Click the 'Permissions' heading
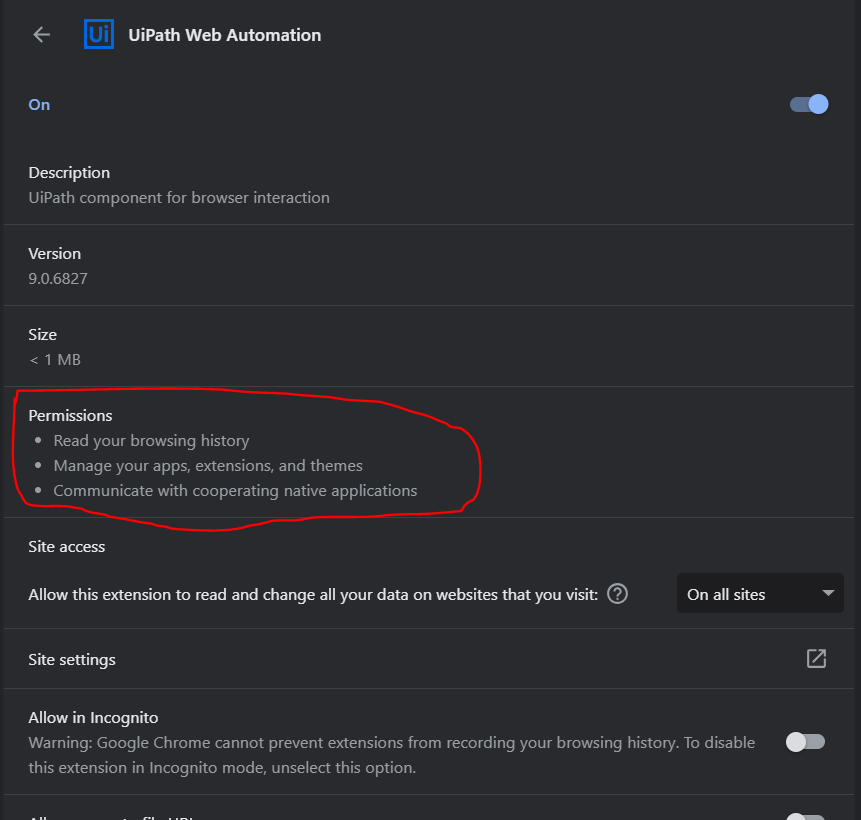 (70, 416)
